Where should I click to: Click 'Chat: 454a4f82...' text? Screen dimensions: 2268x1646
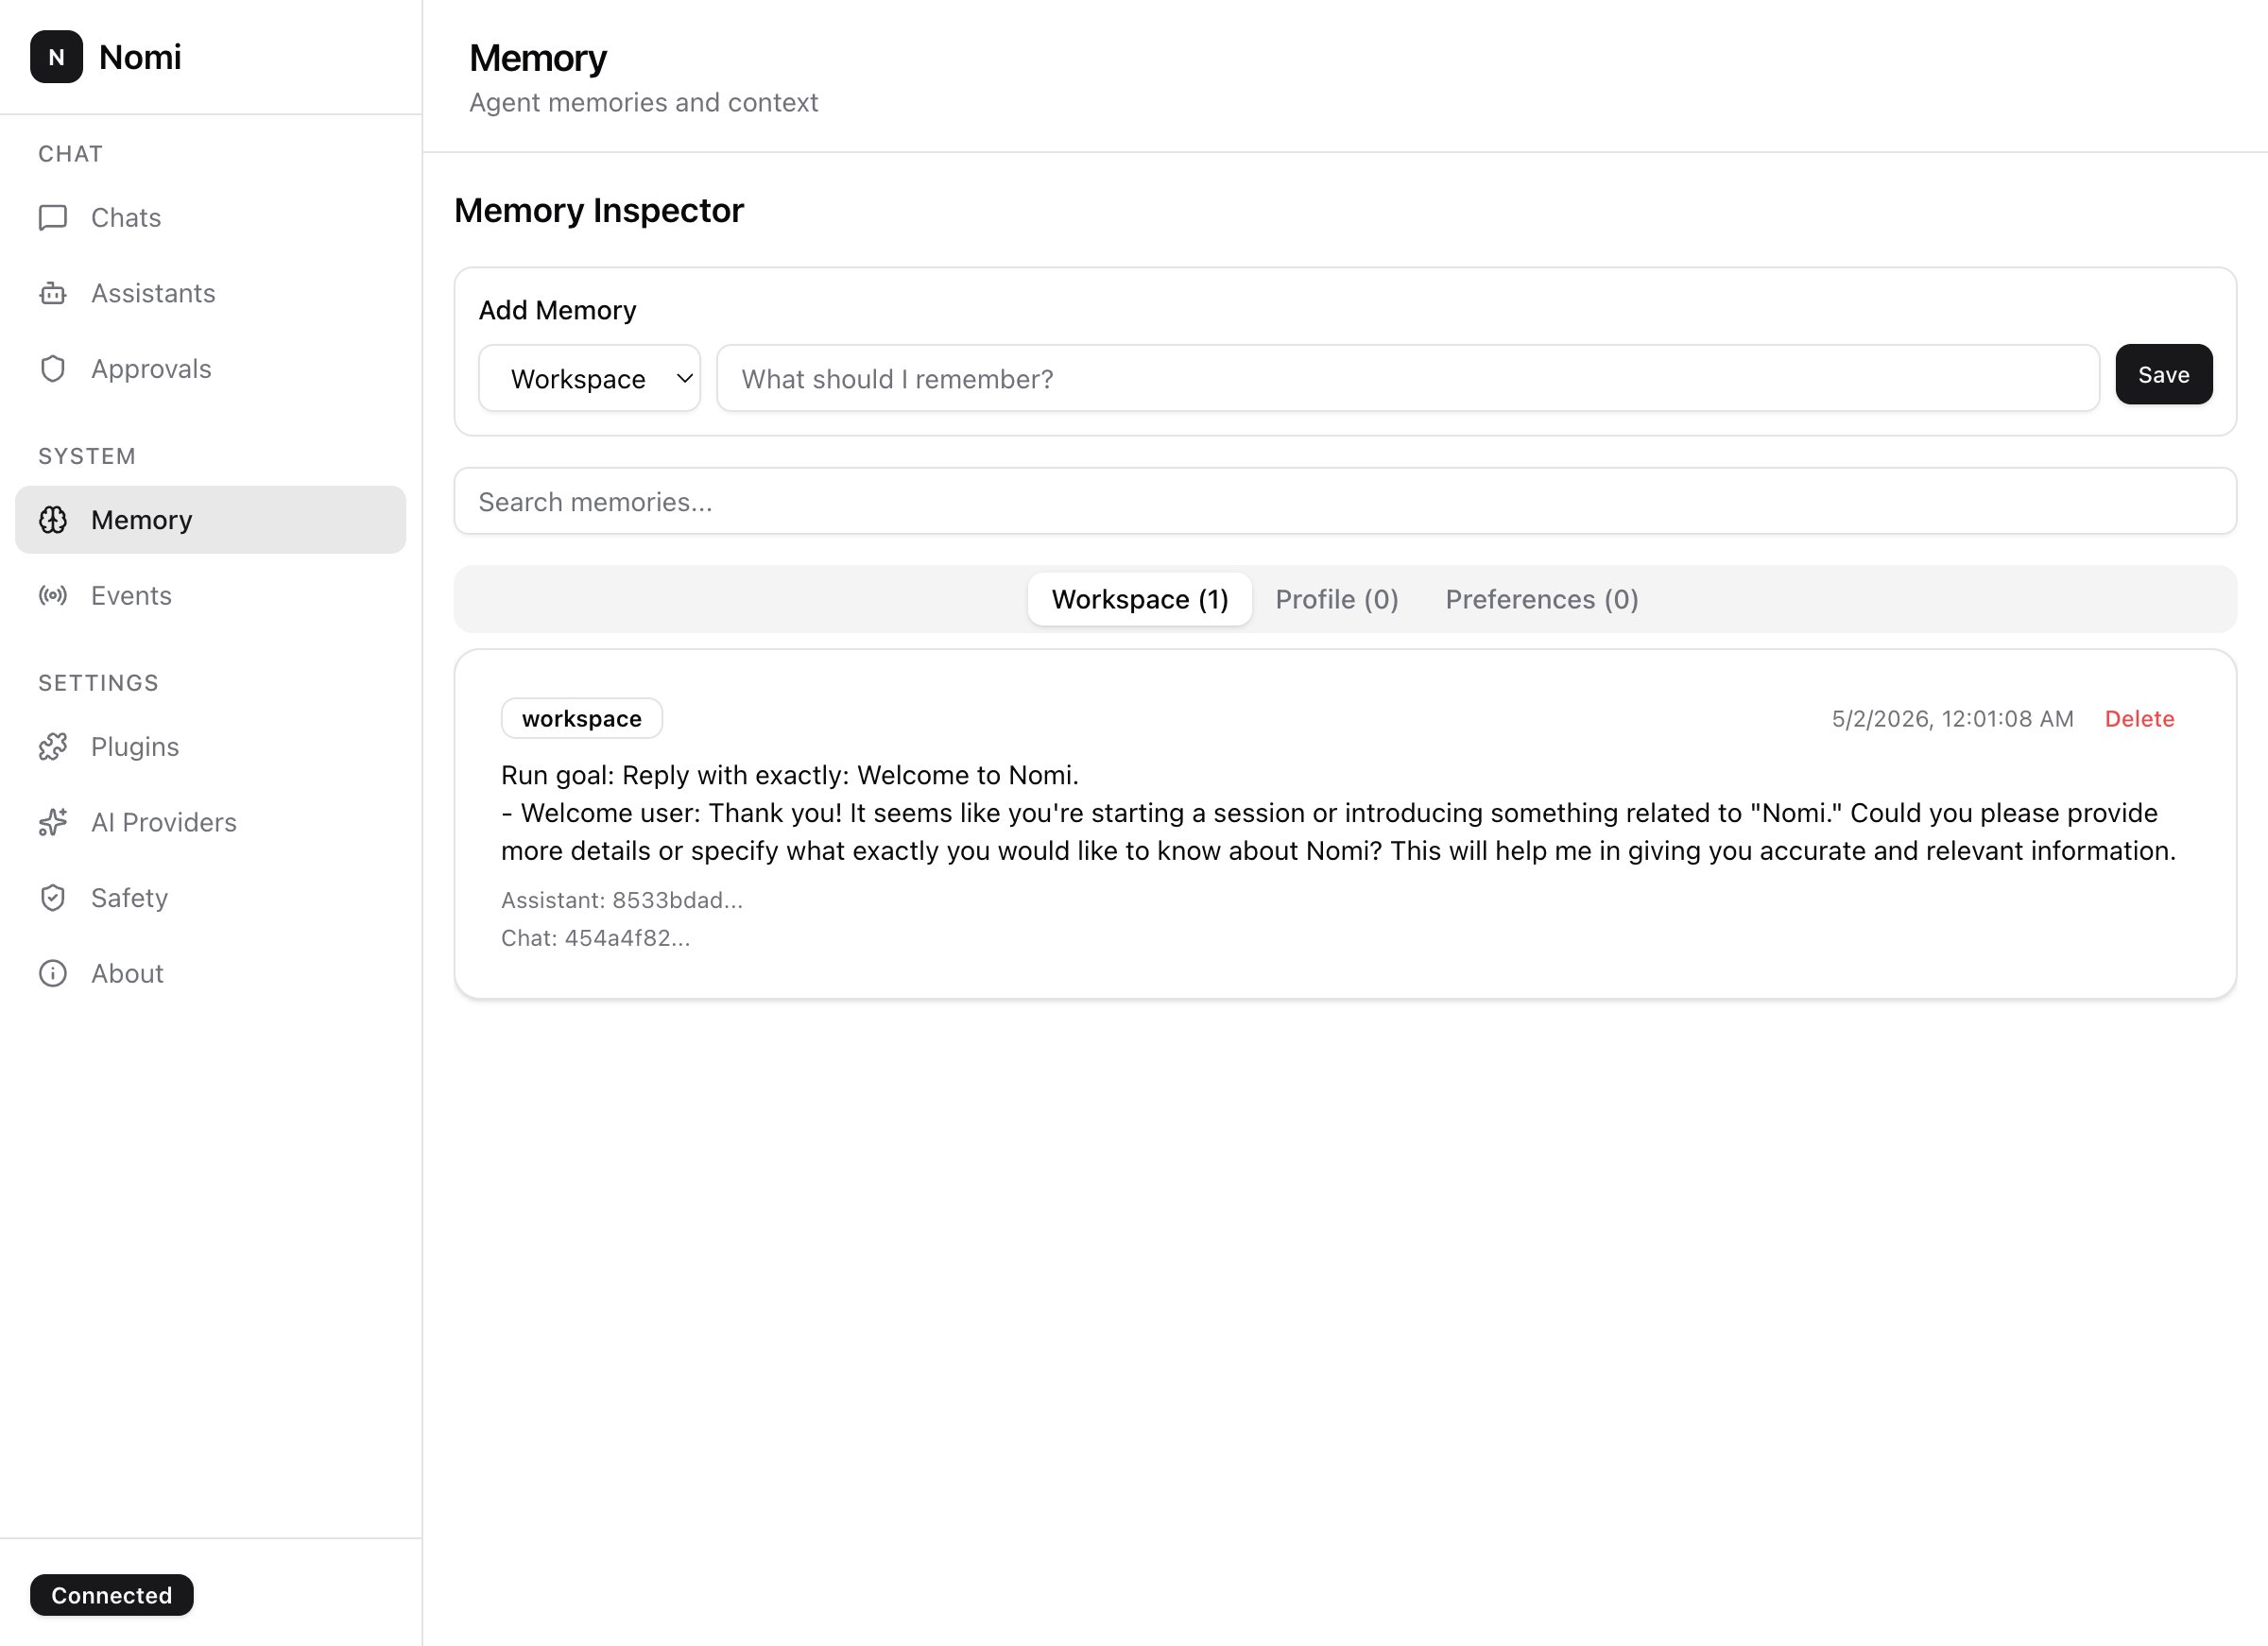(596, 938)
